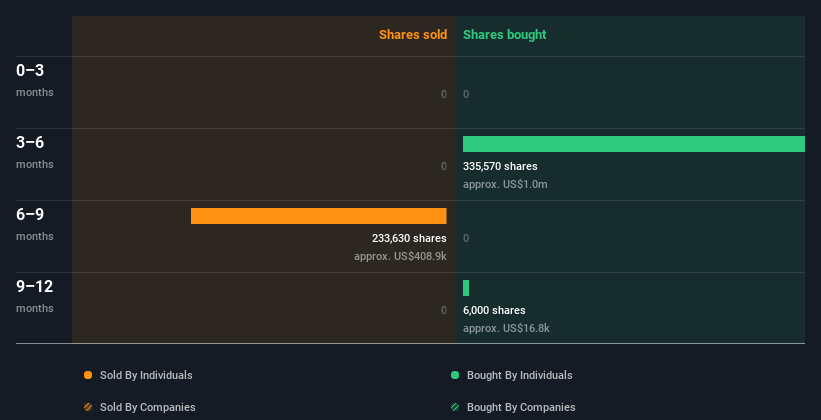Image resolution: width=821 pixels, height=420 pixels.
Task: Click the 335,570 shares label
Action: coord(500,166)
